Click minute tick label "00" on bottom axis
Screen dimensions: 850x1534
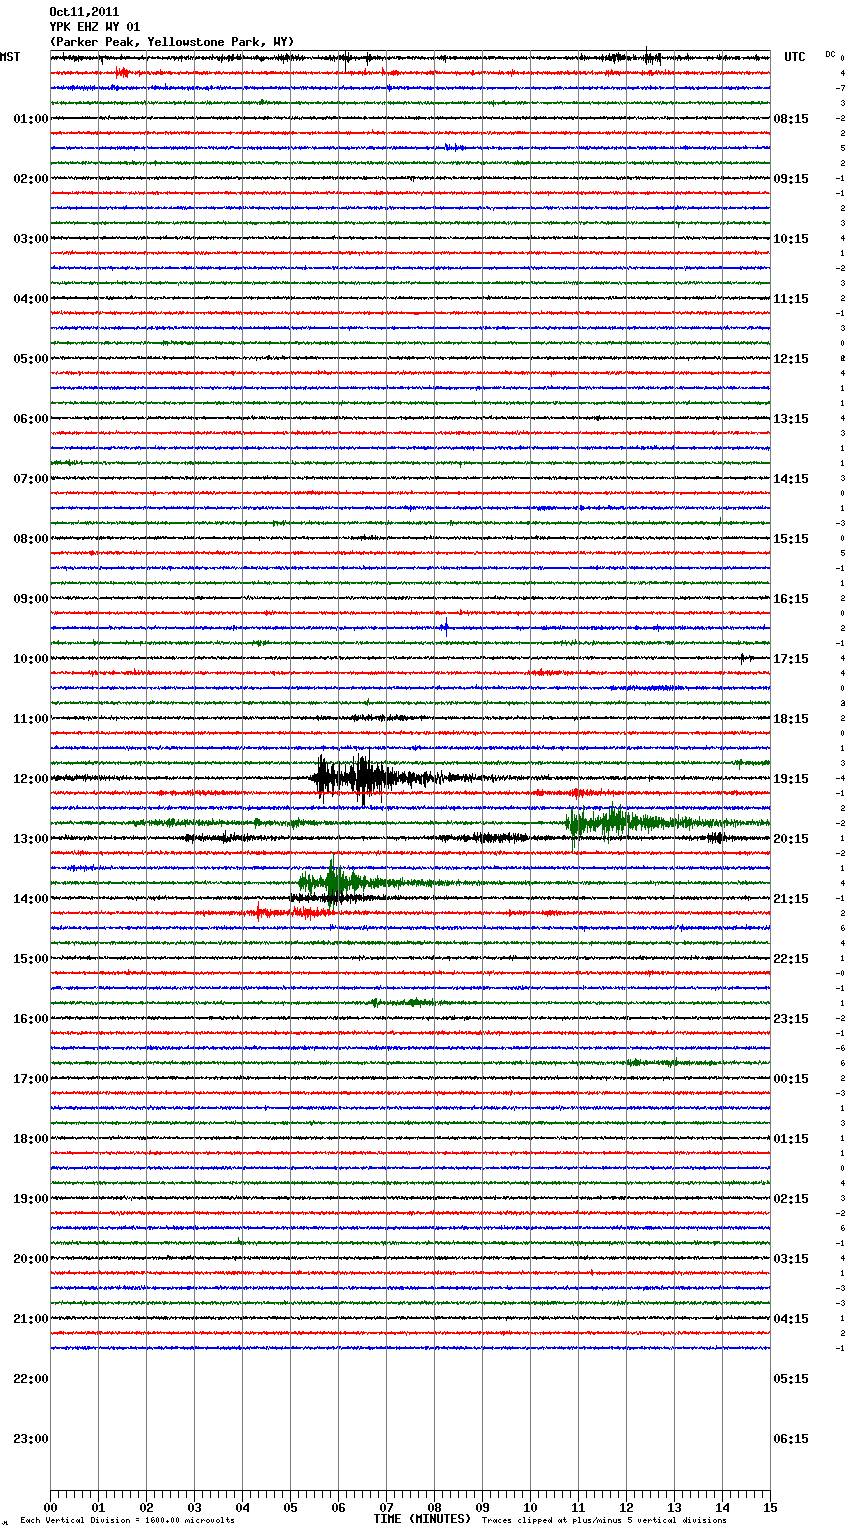coord(50,1507)
